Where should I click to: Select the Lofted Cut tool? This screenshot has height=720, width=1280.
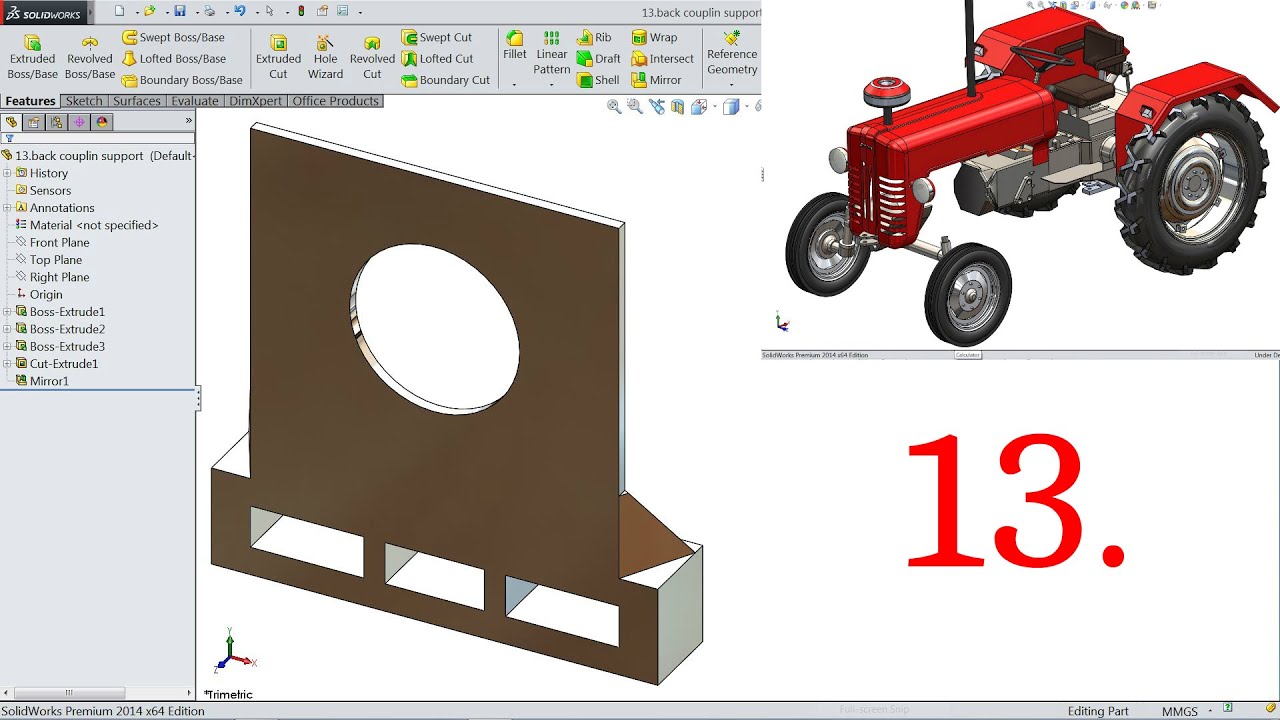(x=437, y=59)
